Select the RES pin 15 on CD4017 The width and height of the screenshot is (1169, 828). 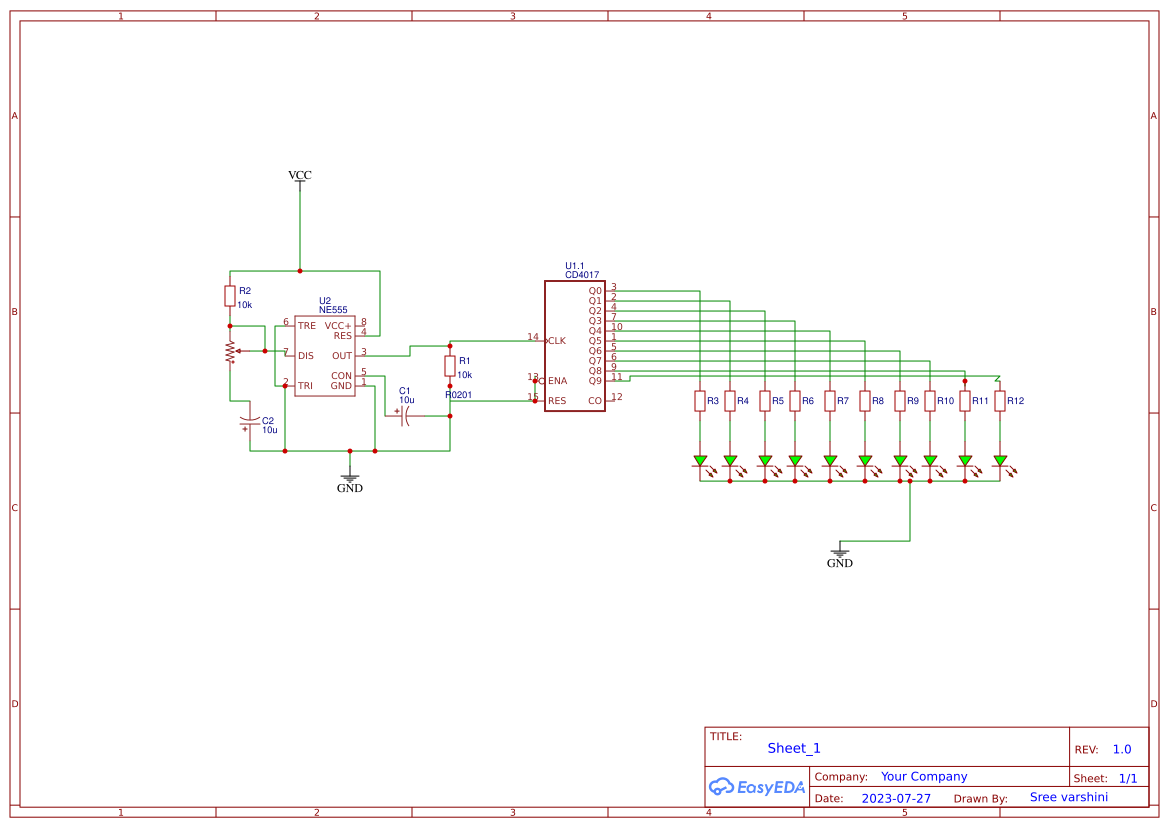coord(551,397)
